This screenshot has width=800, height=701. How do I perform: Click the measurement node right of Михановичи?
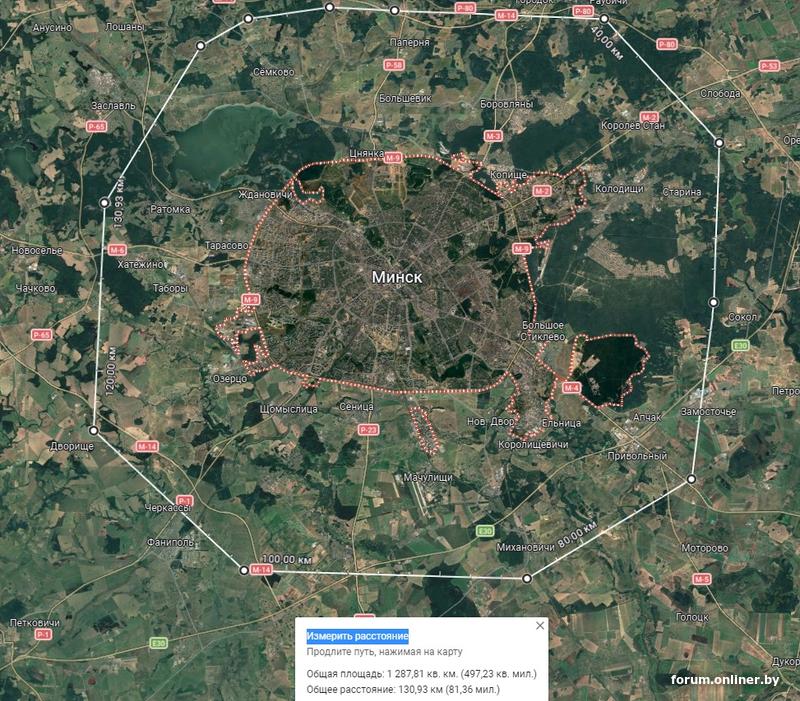click(527, 579)
